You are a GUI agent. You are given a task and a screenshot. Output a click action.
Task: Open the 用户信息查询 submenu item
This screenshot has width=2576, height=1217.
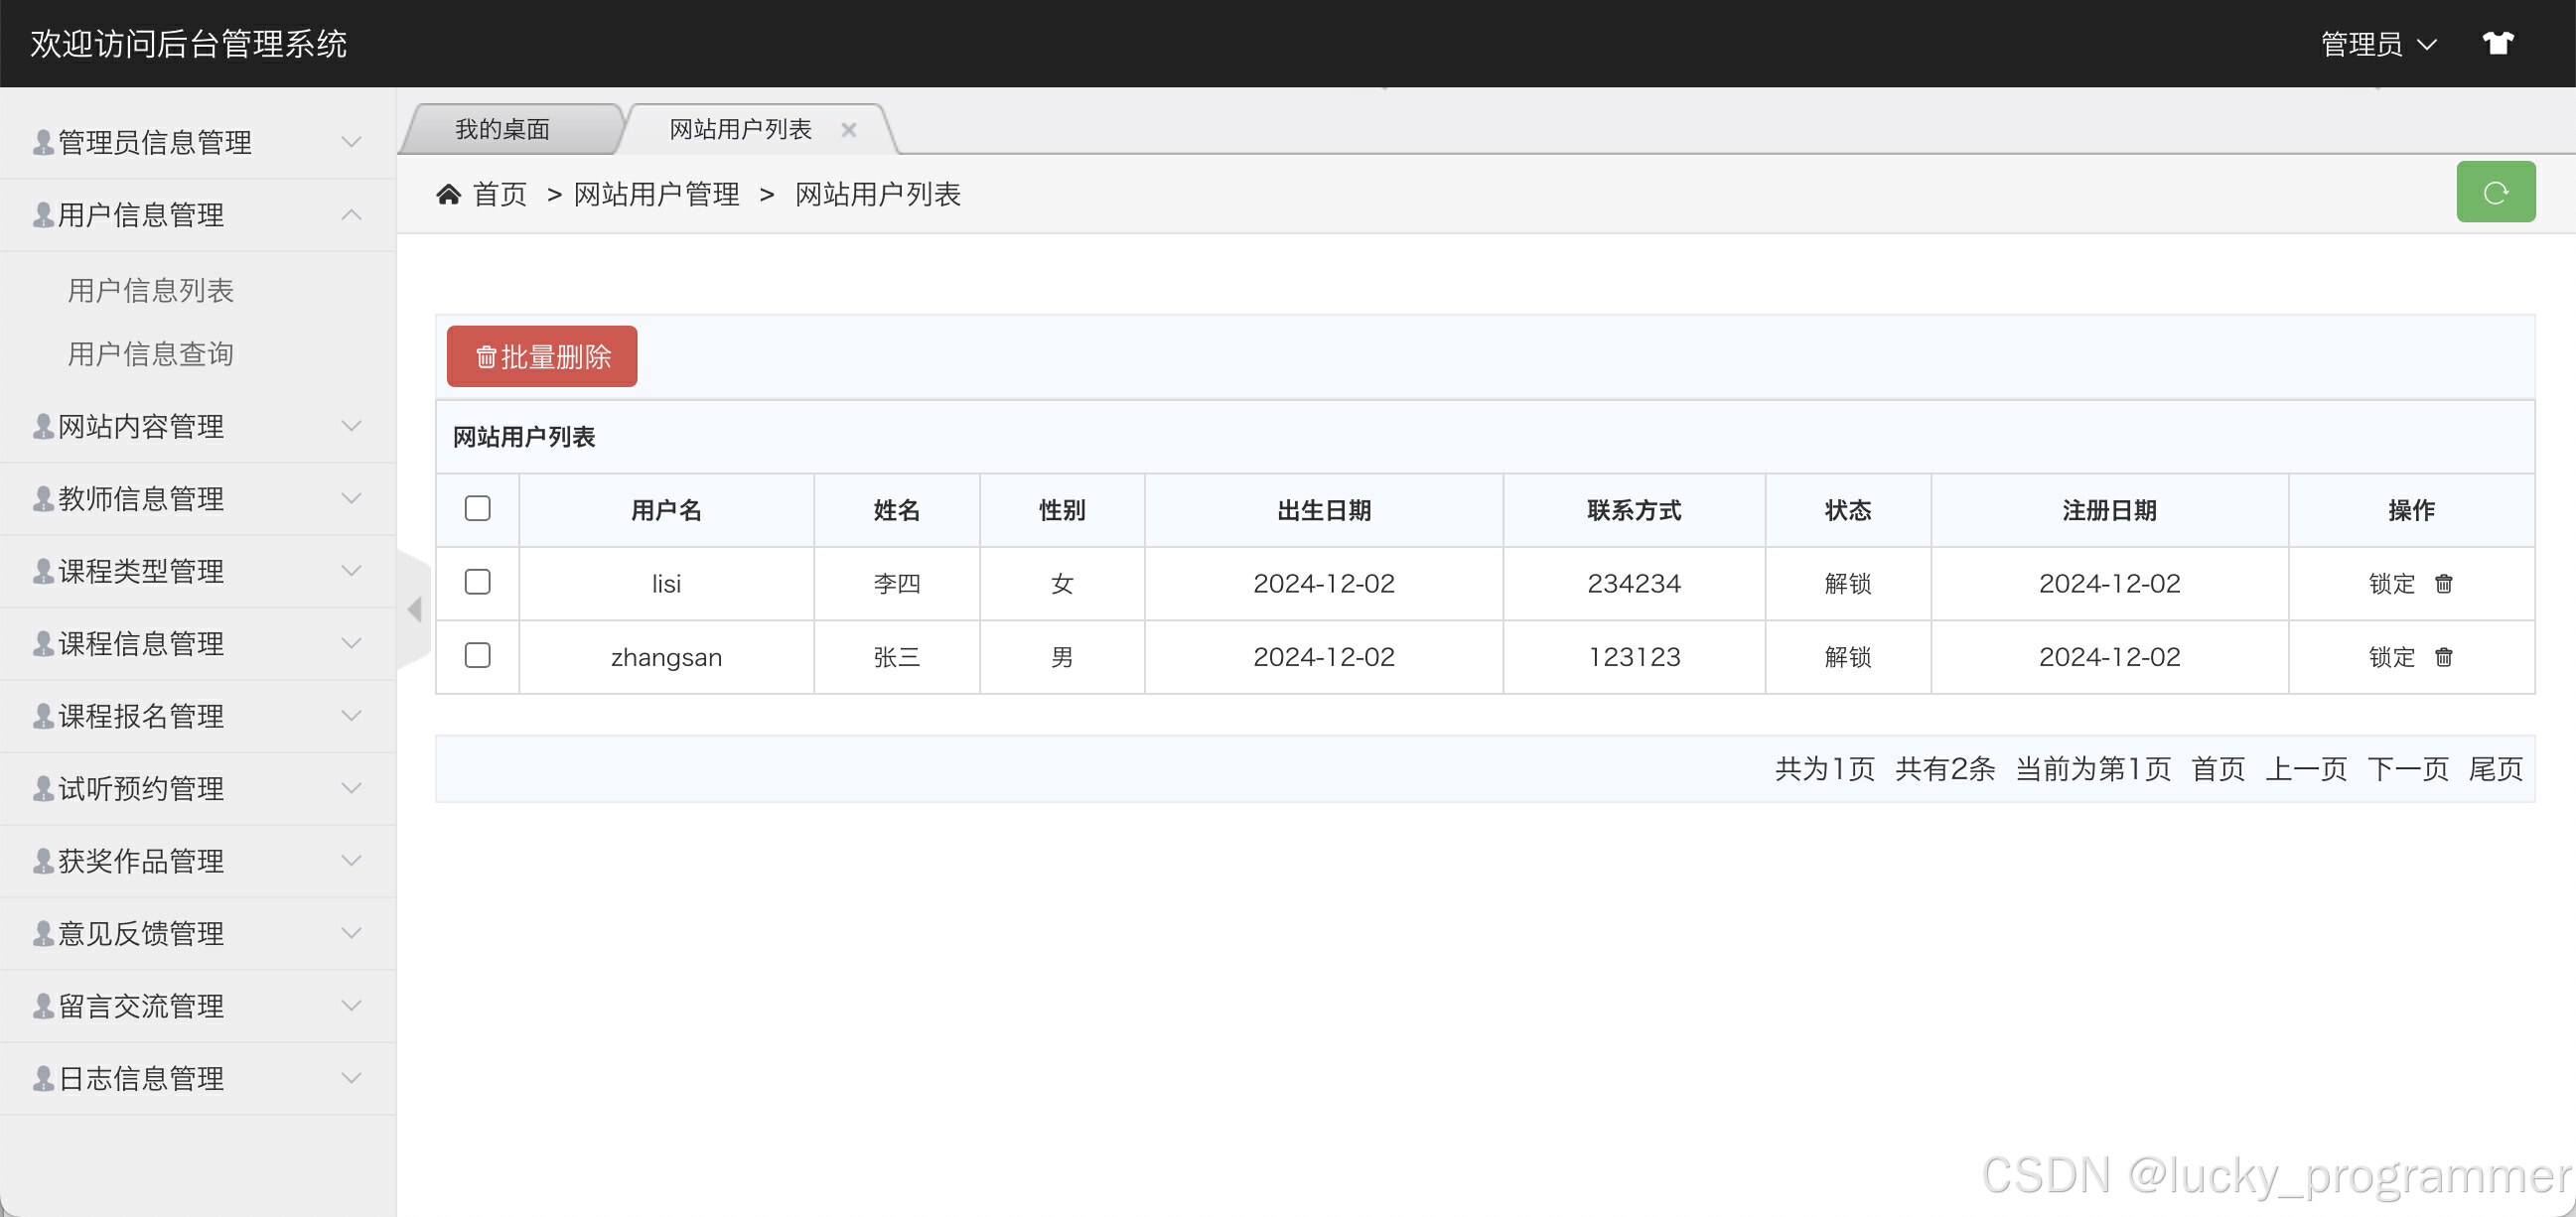pyautogui.click(x=150, y=354)
